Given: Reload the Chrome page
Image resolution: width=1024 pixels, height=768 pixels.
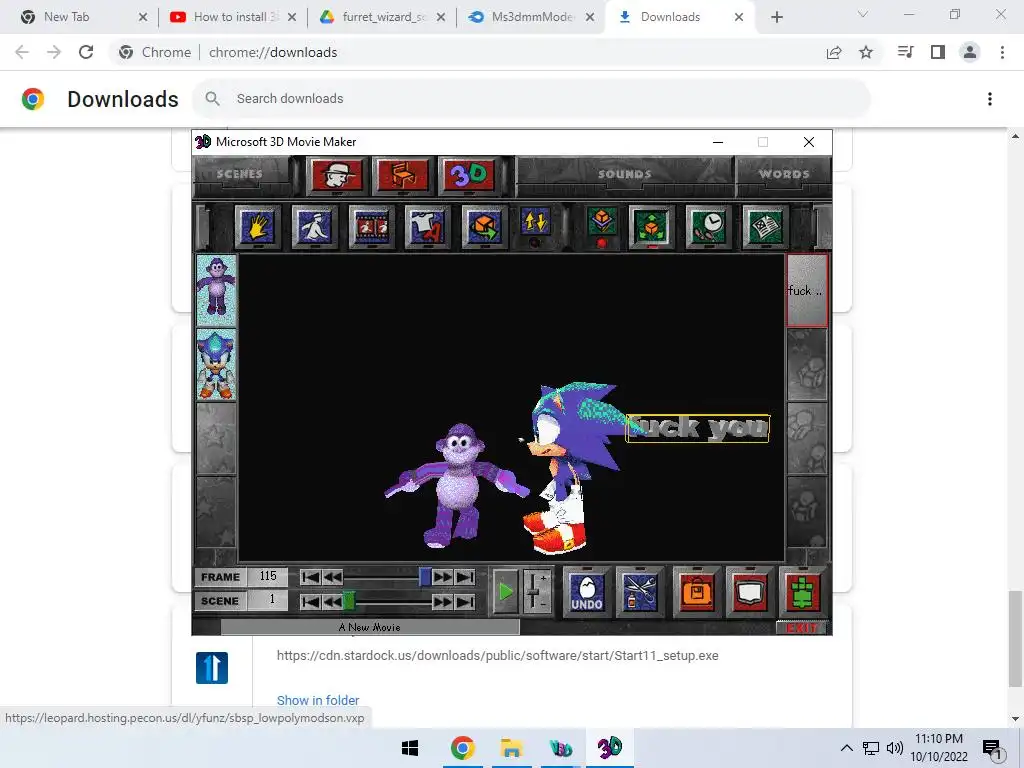Looking at the screenshot, I should (86, 52).
